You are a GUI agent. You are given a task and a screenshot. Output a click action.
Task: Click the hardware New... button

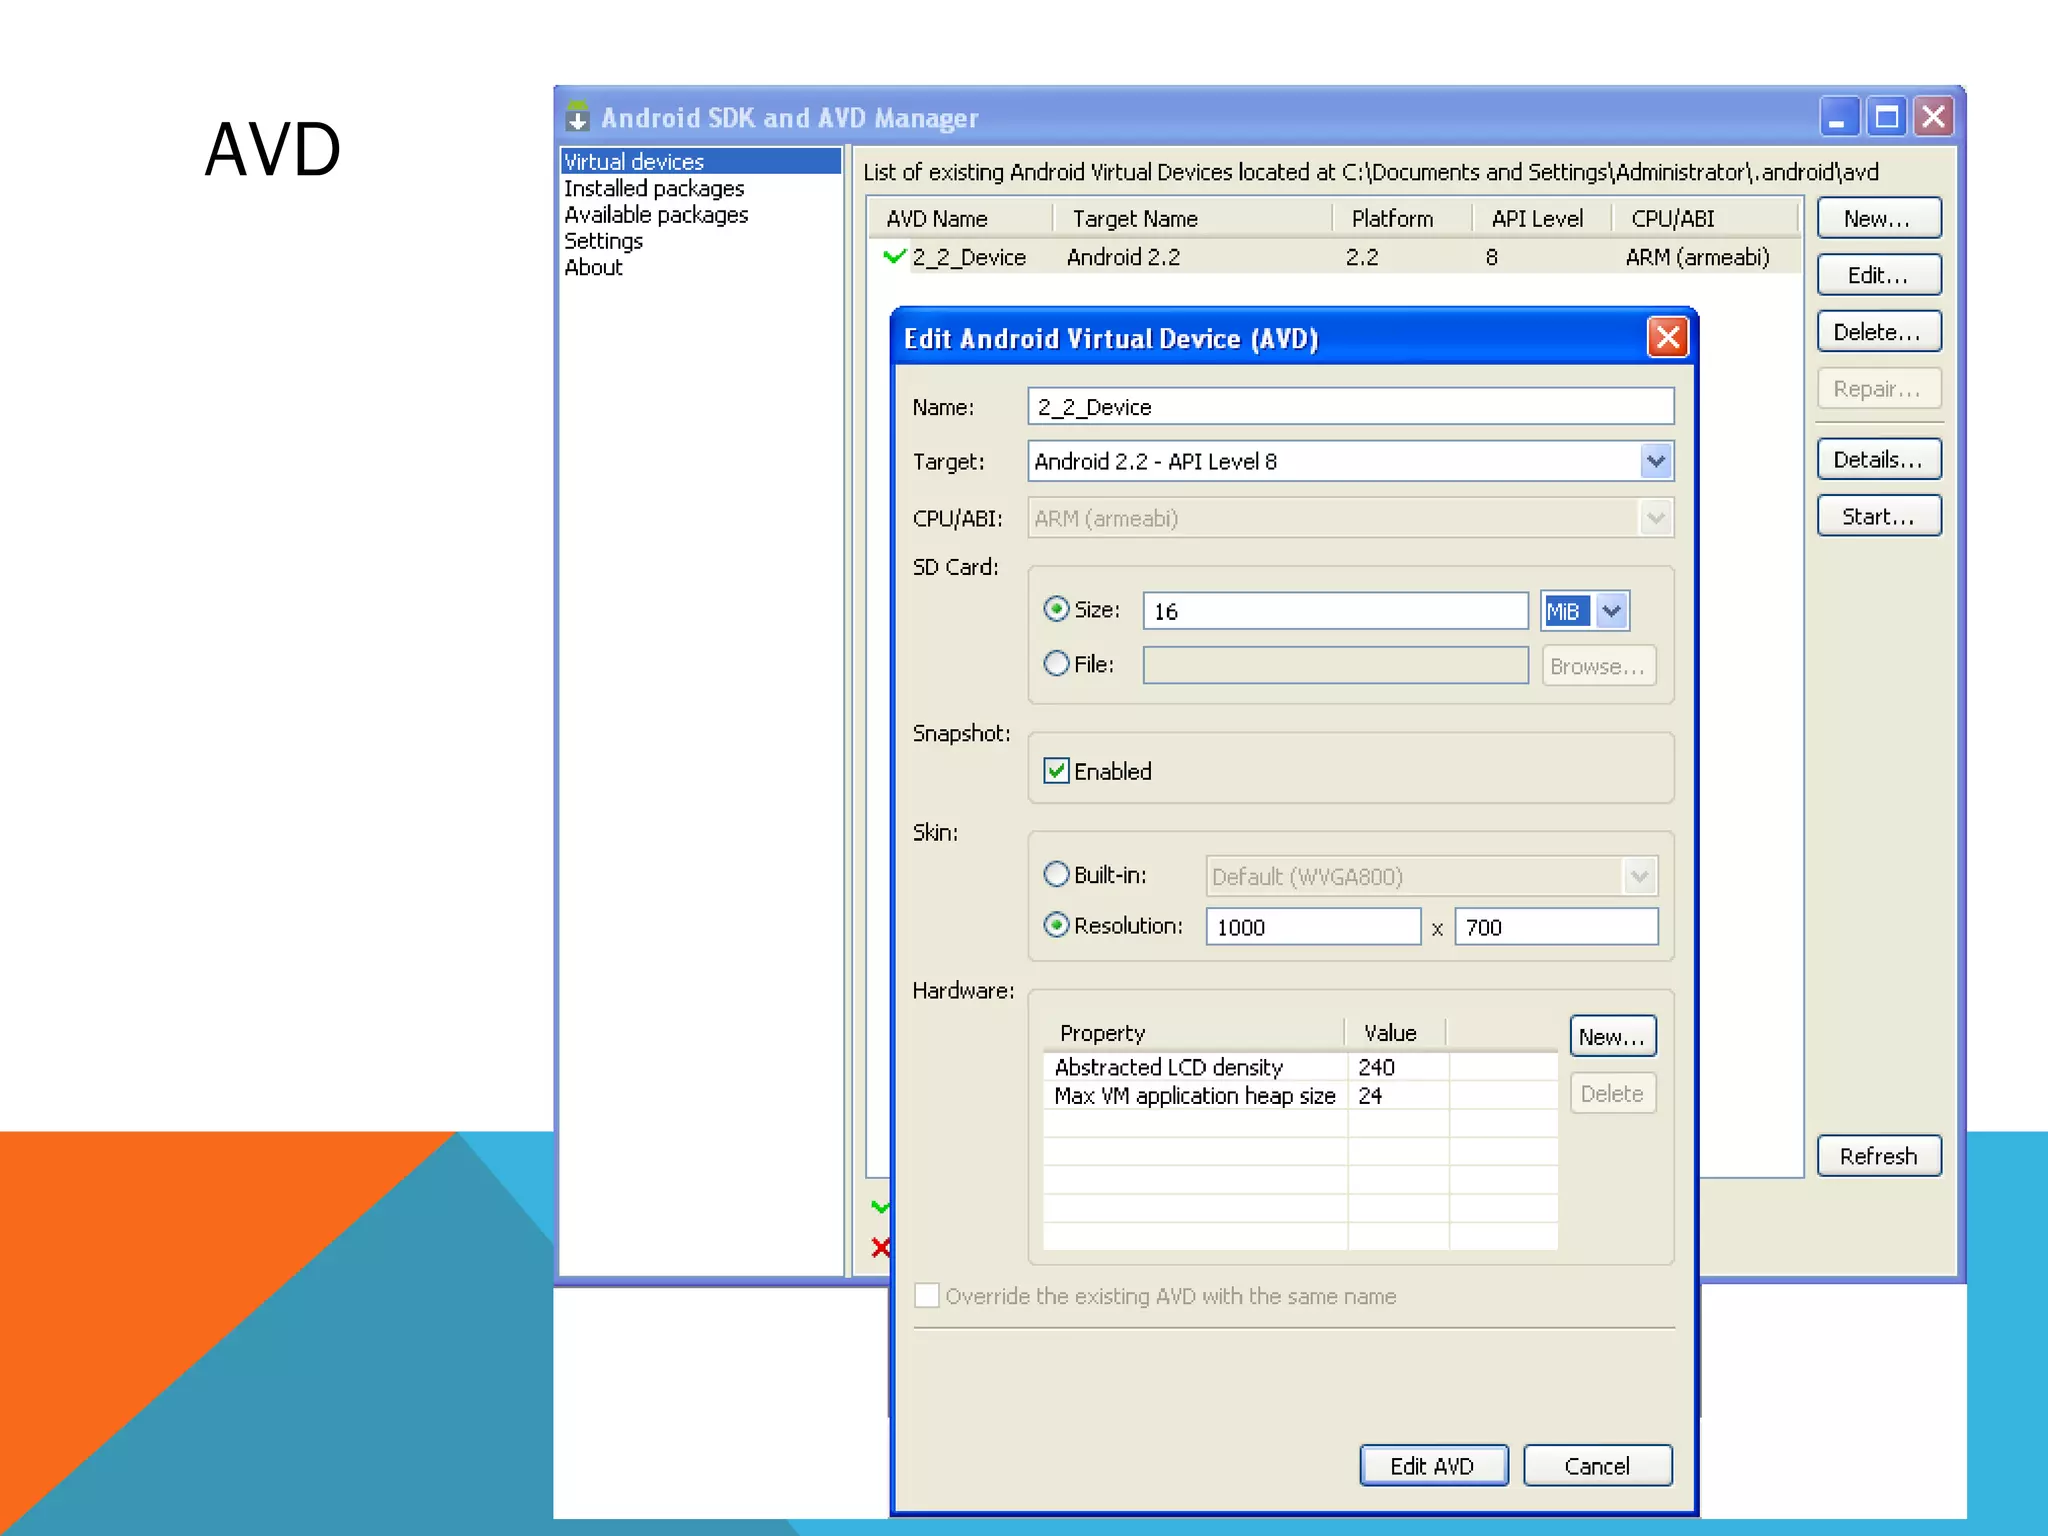(x=1612, y=1036)
